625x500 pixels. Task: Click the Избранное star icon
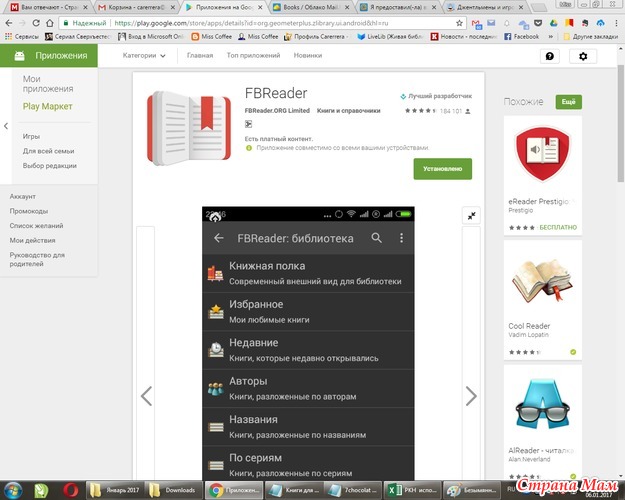[x=216, y=311]
